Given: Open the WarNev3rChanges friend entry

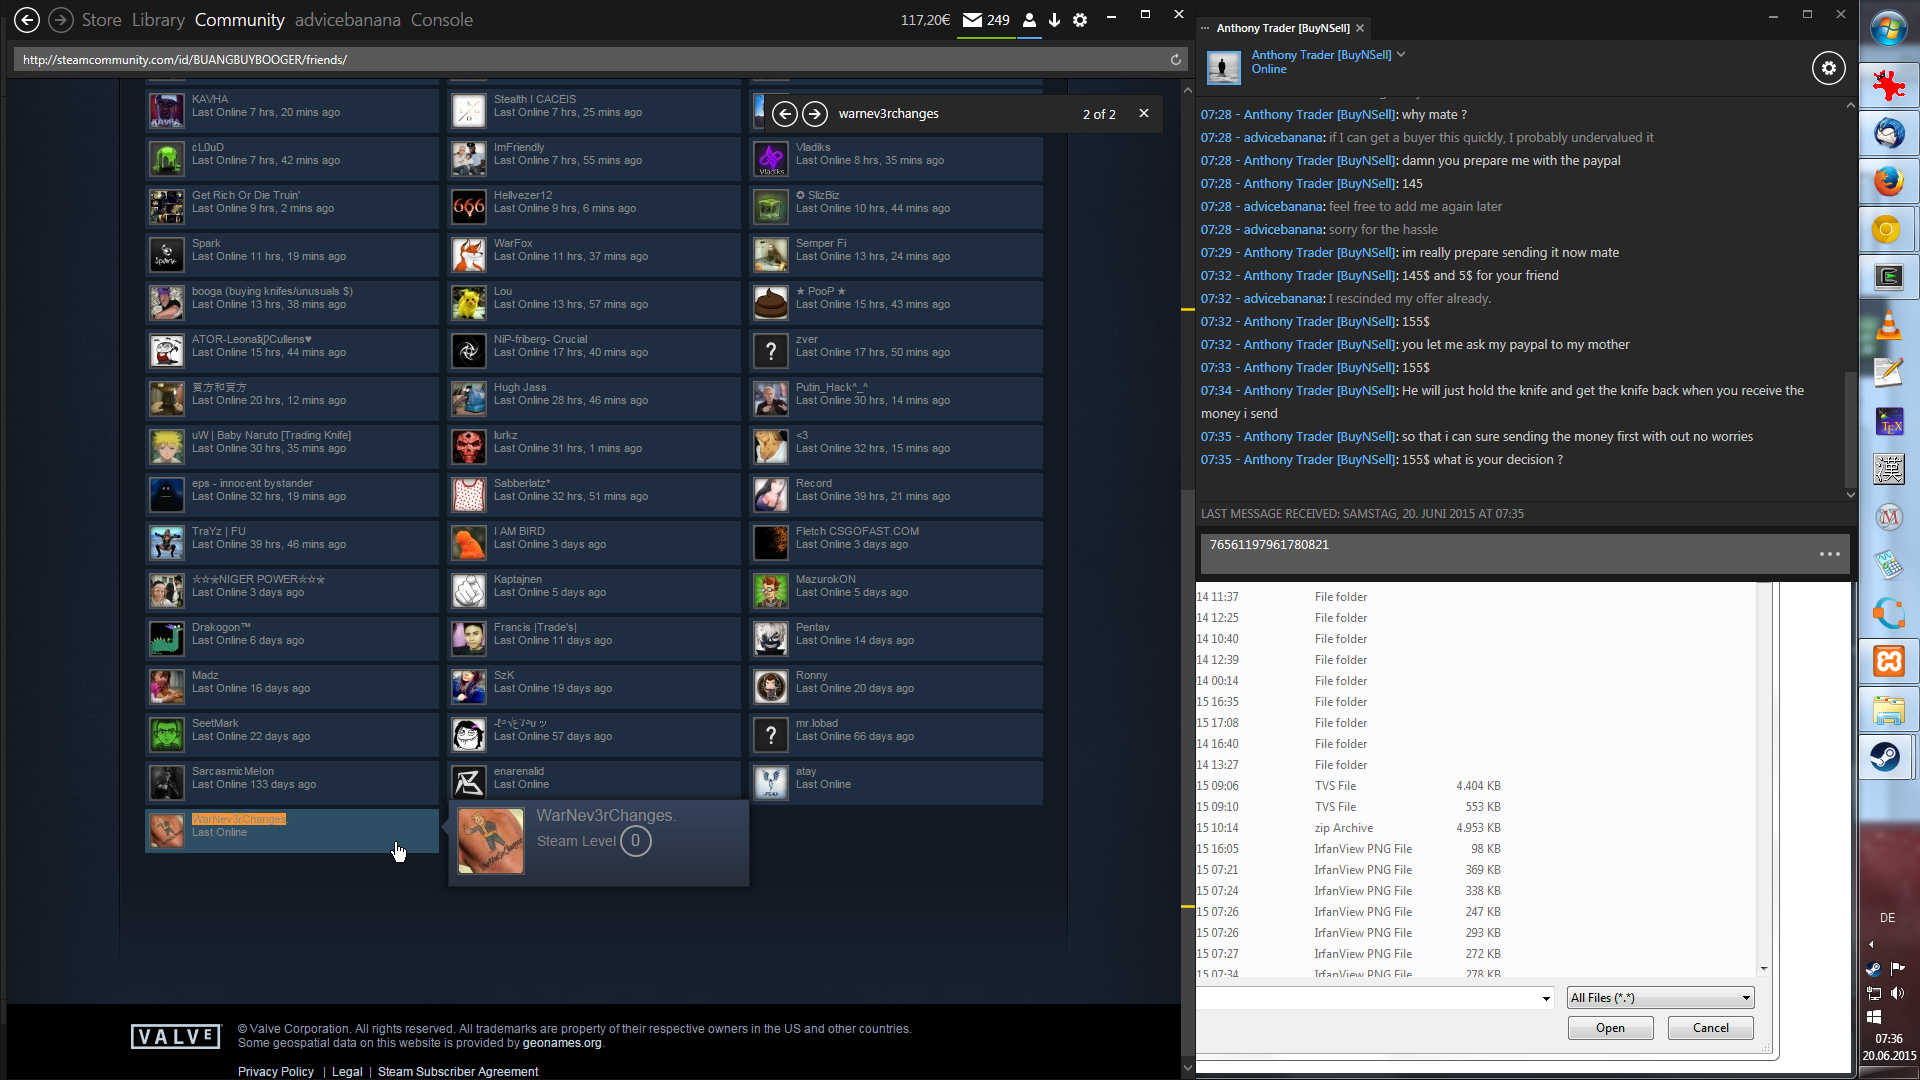Looking at the screenshot, I should click(x=239, y=820).
